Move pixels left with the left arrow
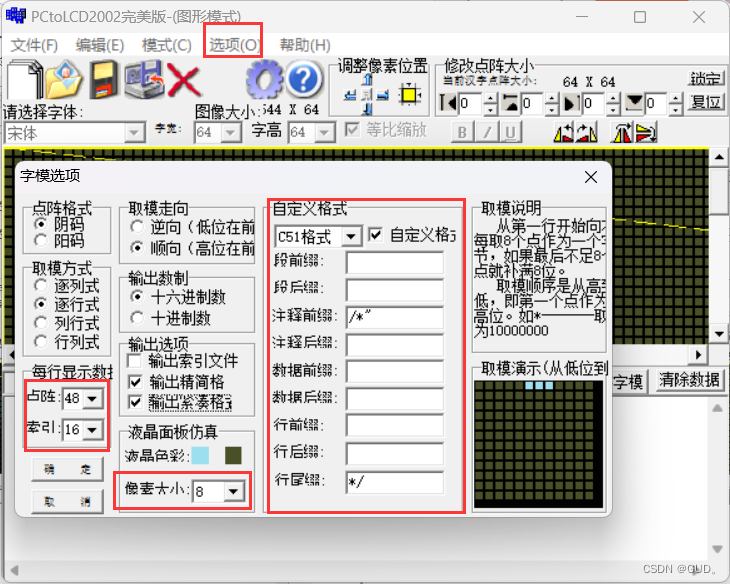The image size is (730, 584). 351,95
